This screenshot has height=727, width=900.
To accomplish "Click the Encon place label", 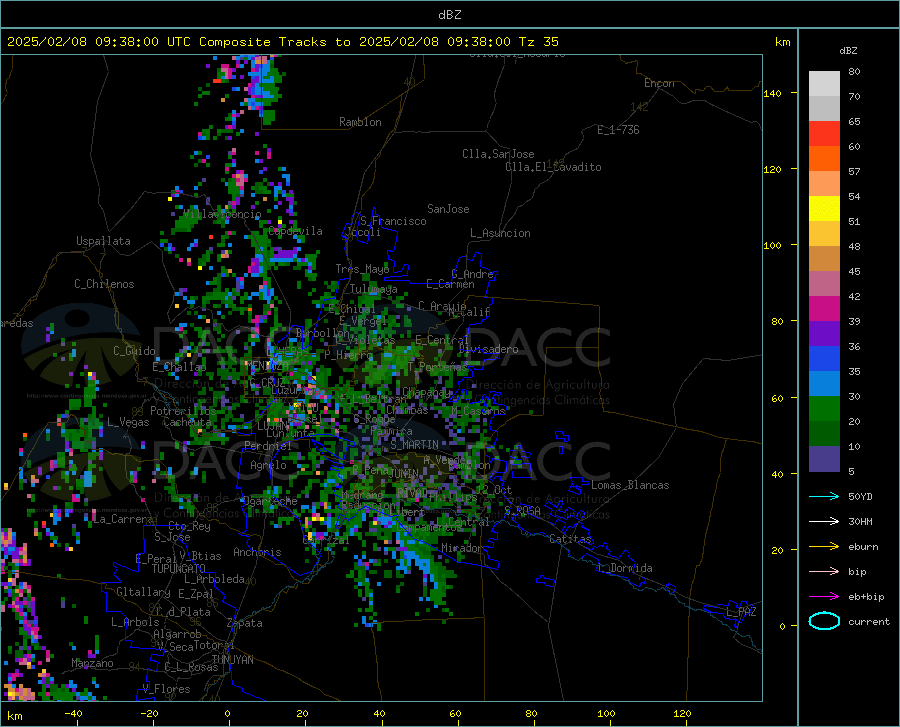I will coord(659,83).
